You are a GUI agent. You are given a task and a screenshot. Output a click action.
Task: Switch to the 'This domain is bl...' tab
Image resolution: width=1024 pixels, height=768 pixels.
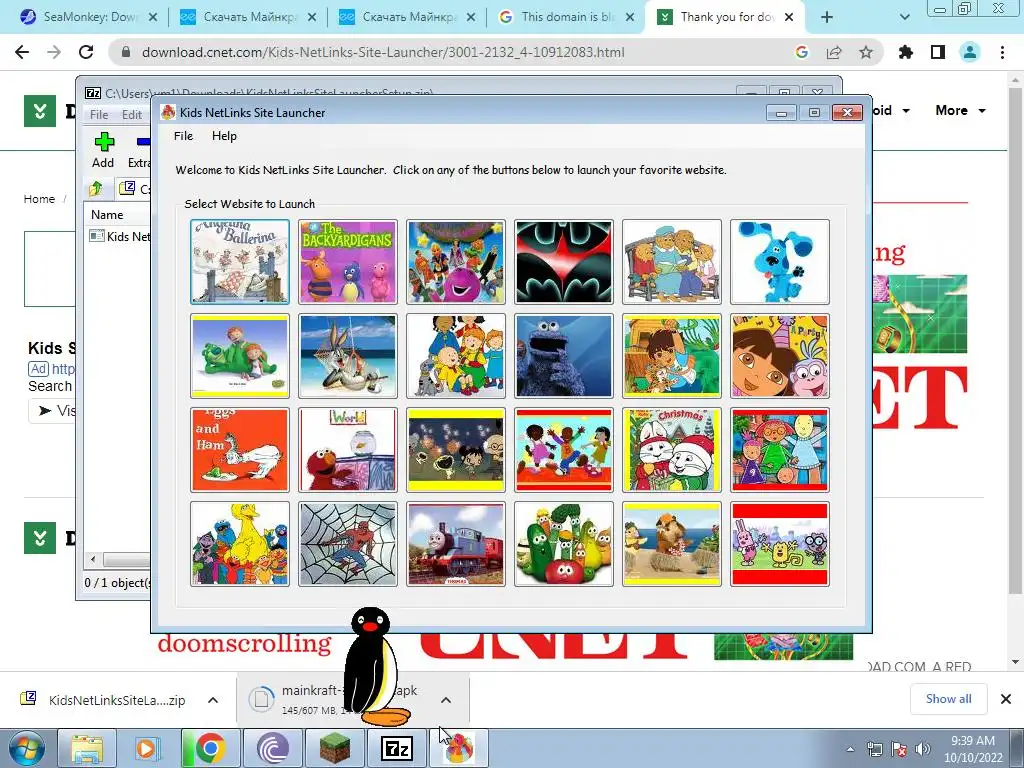tap(566, 17)
